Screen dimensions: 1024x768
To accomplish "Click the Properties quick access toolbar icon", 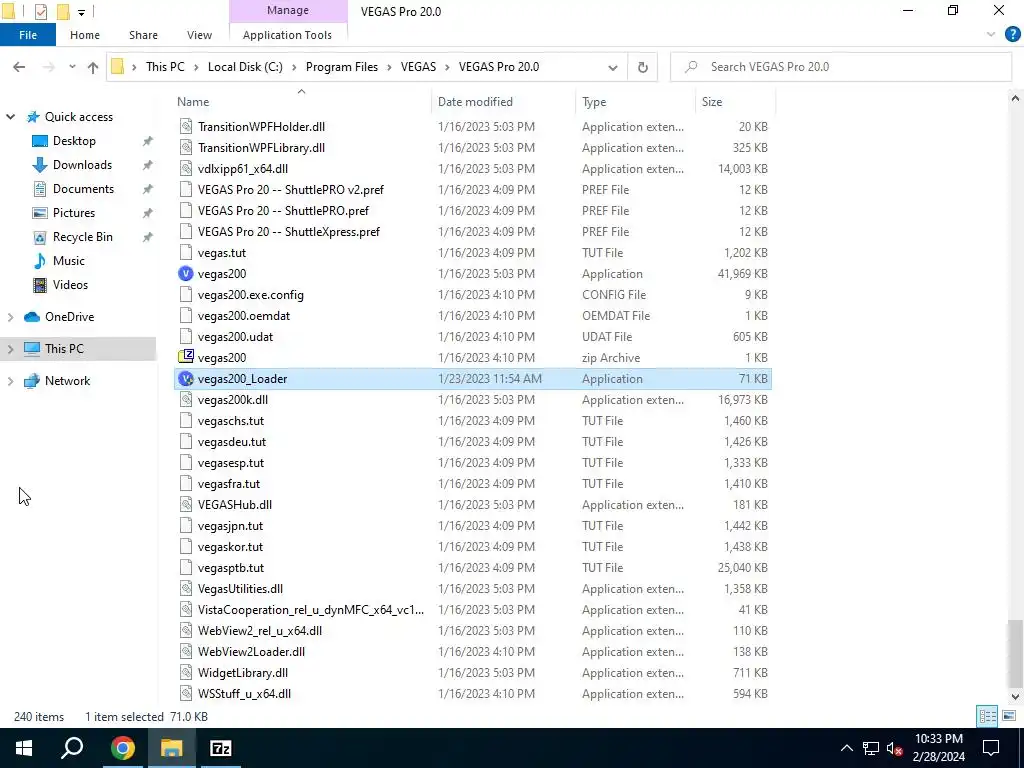I will point(40,12).
